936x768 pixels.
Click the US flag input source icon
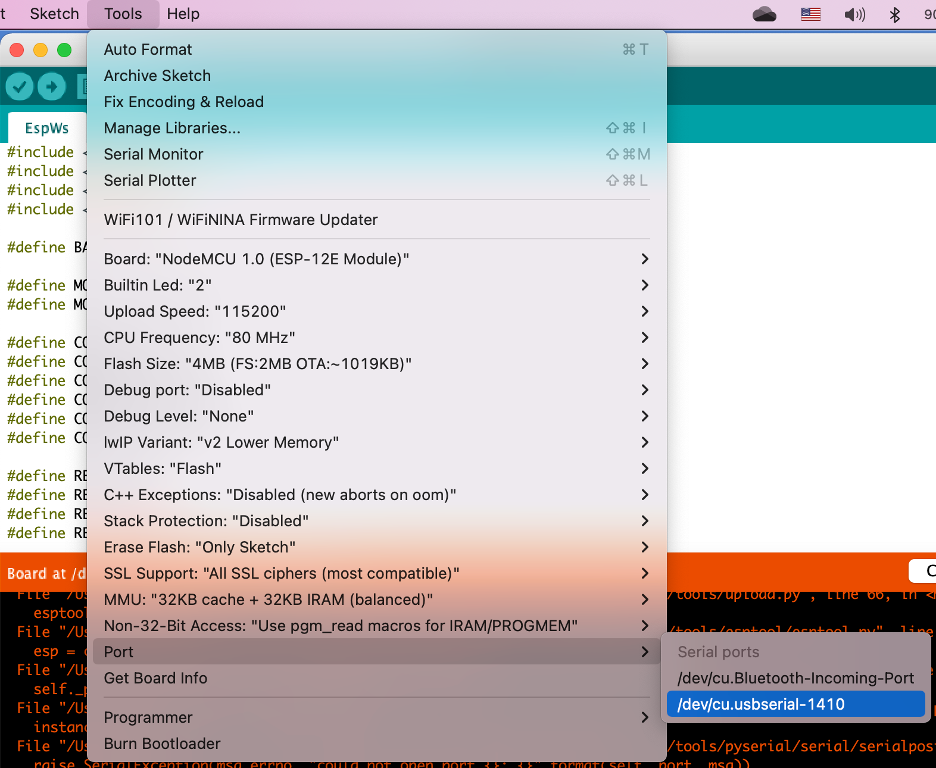pyautogui.click(x=810, y=14)
